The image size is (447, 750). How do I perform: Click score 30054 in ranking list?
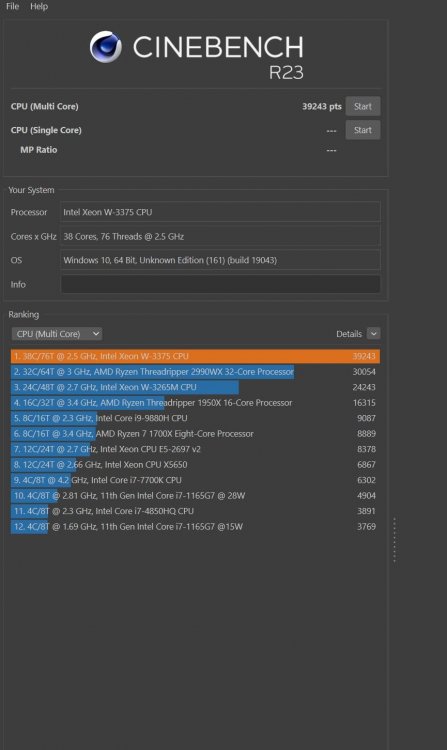pyautogui.click(x=364, y=372)
